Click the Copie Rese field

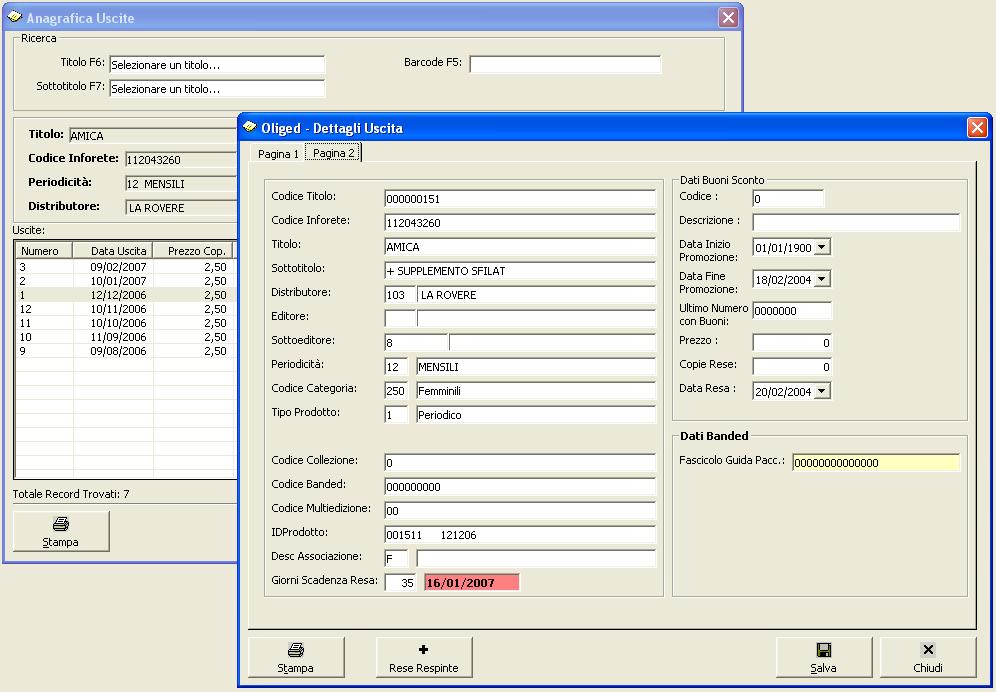792,367
